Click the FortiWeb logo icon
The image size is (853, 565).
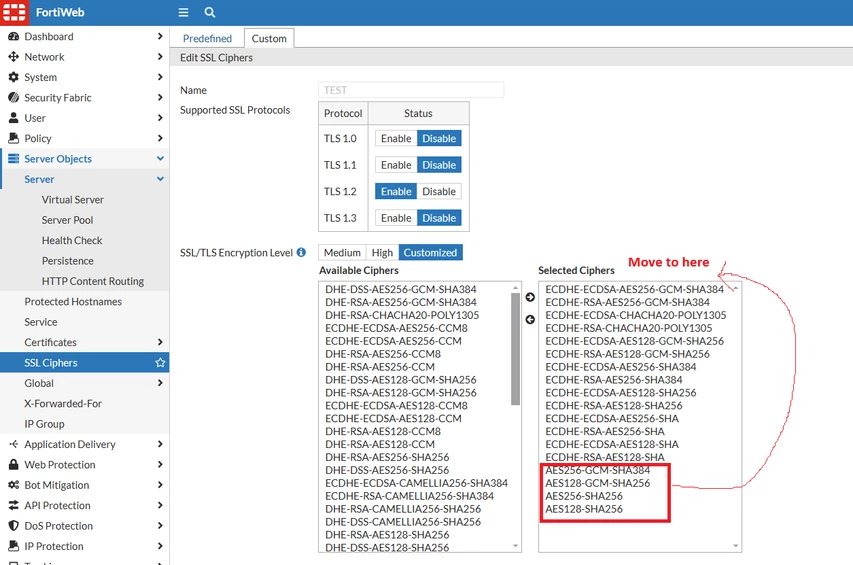coord(14,13)
